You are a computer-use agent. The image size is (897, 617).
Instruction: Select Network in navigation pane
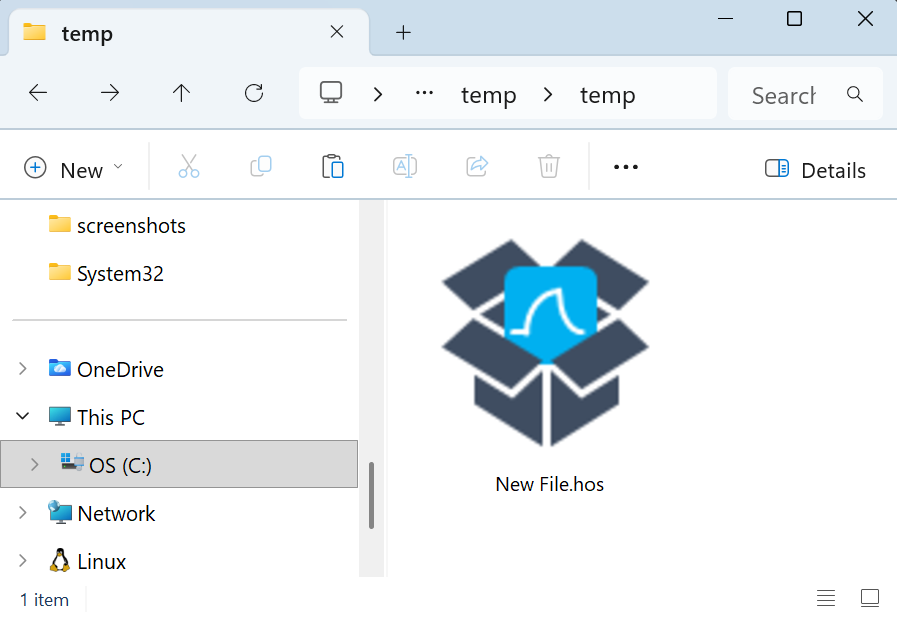(102, 513)
